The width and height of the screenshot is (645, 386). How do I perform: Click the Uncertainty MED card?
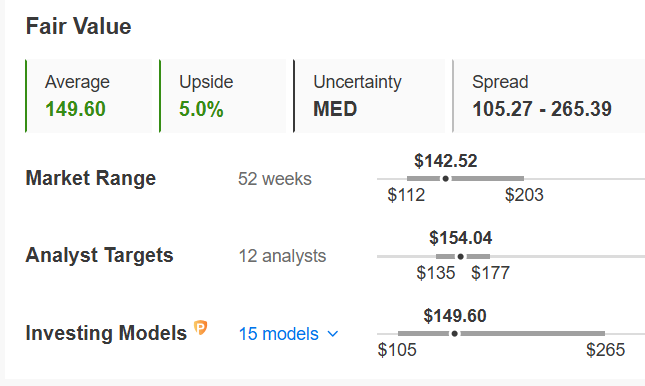click(x=369, y=96)
